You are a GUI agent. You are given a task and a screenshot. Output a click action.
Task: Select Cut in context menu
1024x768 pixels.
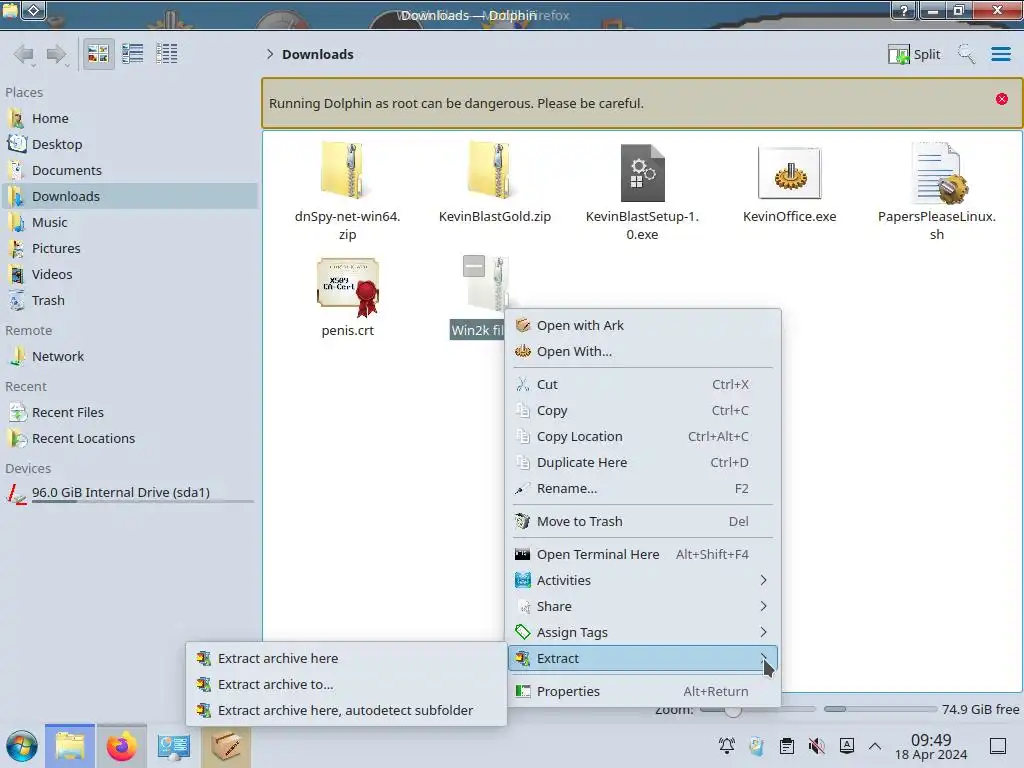click(644, 385)
